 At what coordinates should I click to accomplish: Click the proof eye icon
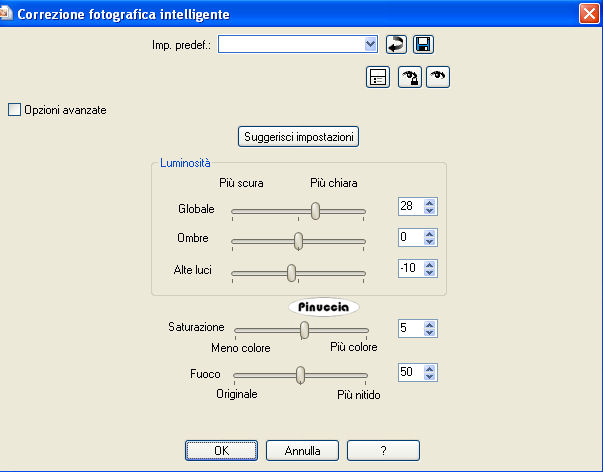[438, 77]
